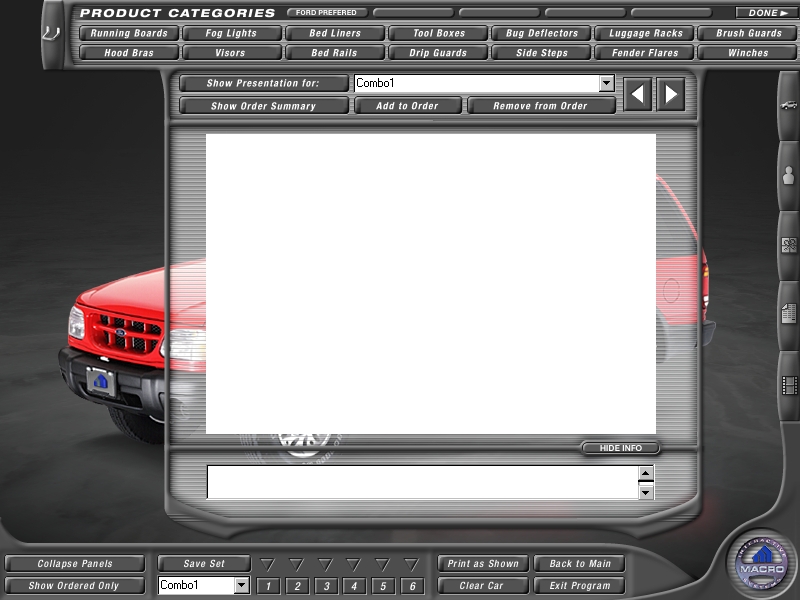Hide the info panel
This screenshot has height=600, width=800.
click(621, 448)
